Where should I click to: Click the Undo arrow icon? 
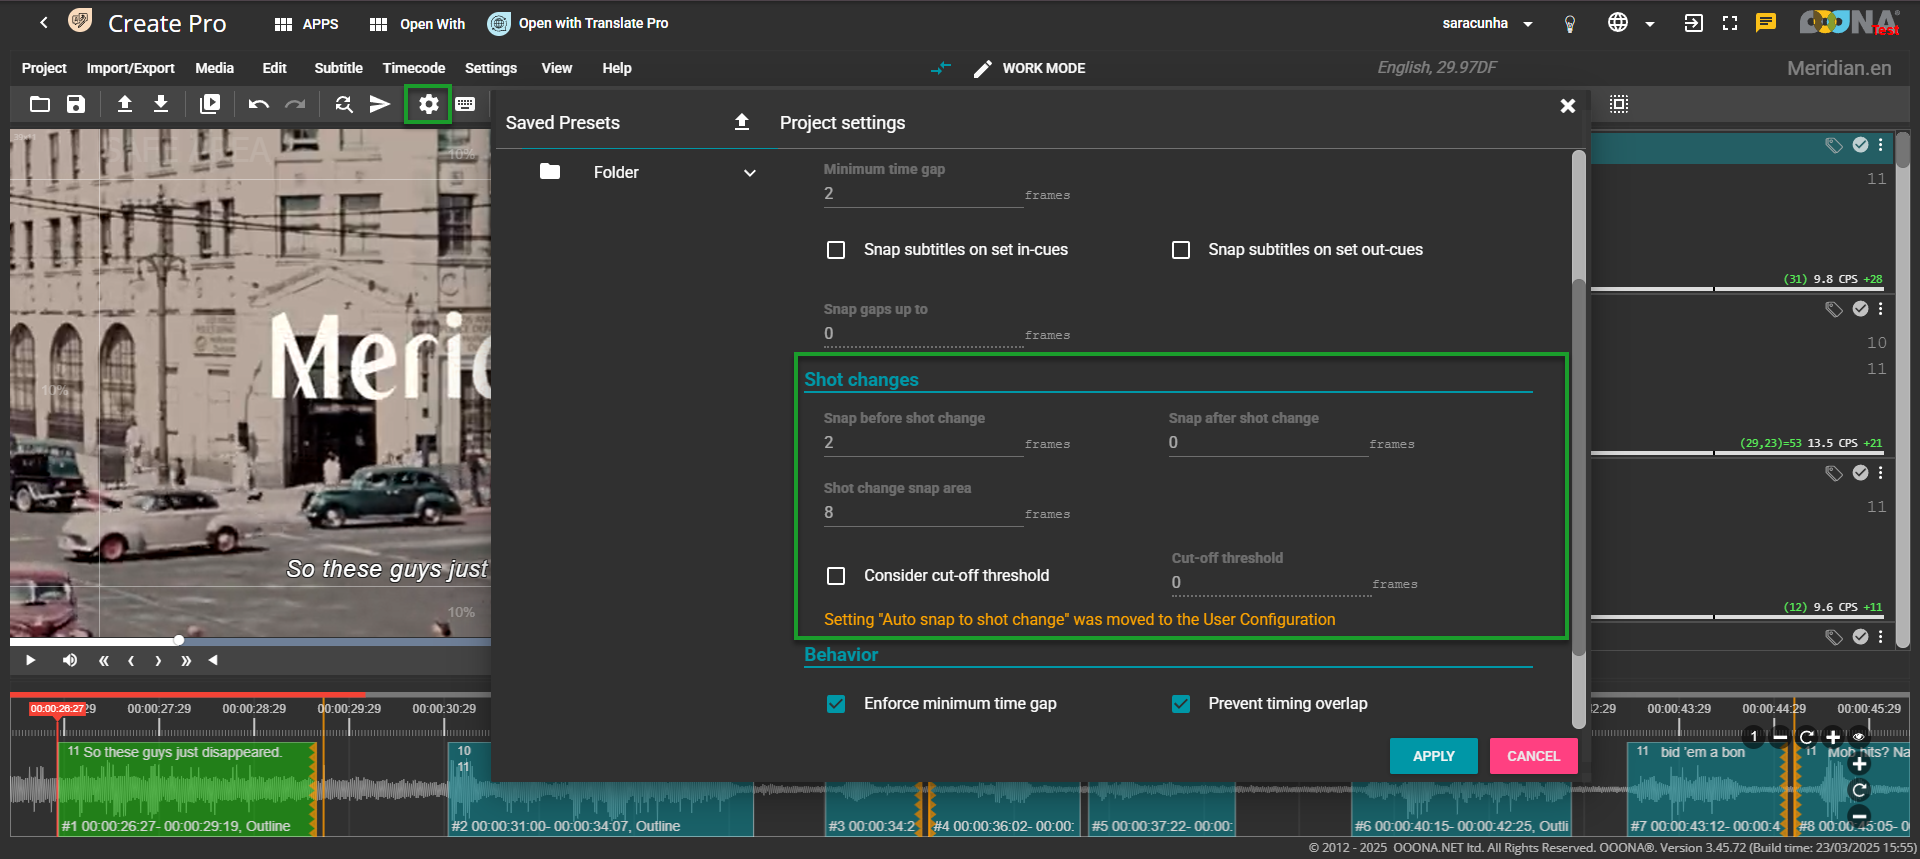click(258, 104)
